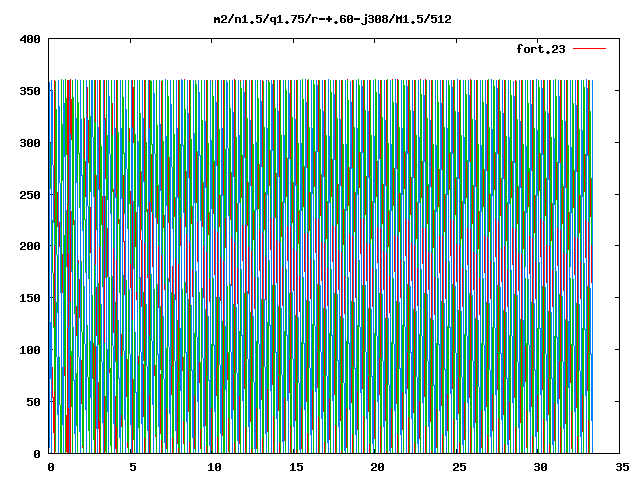Image resolution: width=640 pixels, height=480 pixels.
Task: Select the y-axis label 50
Action: click(33, 402)
